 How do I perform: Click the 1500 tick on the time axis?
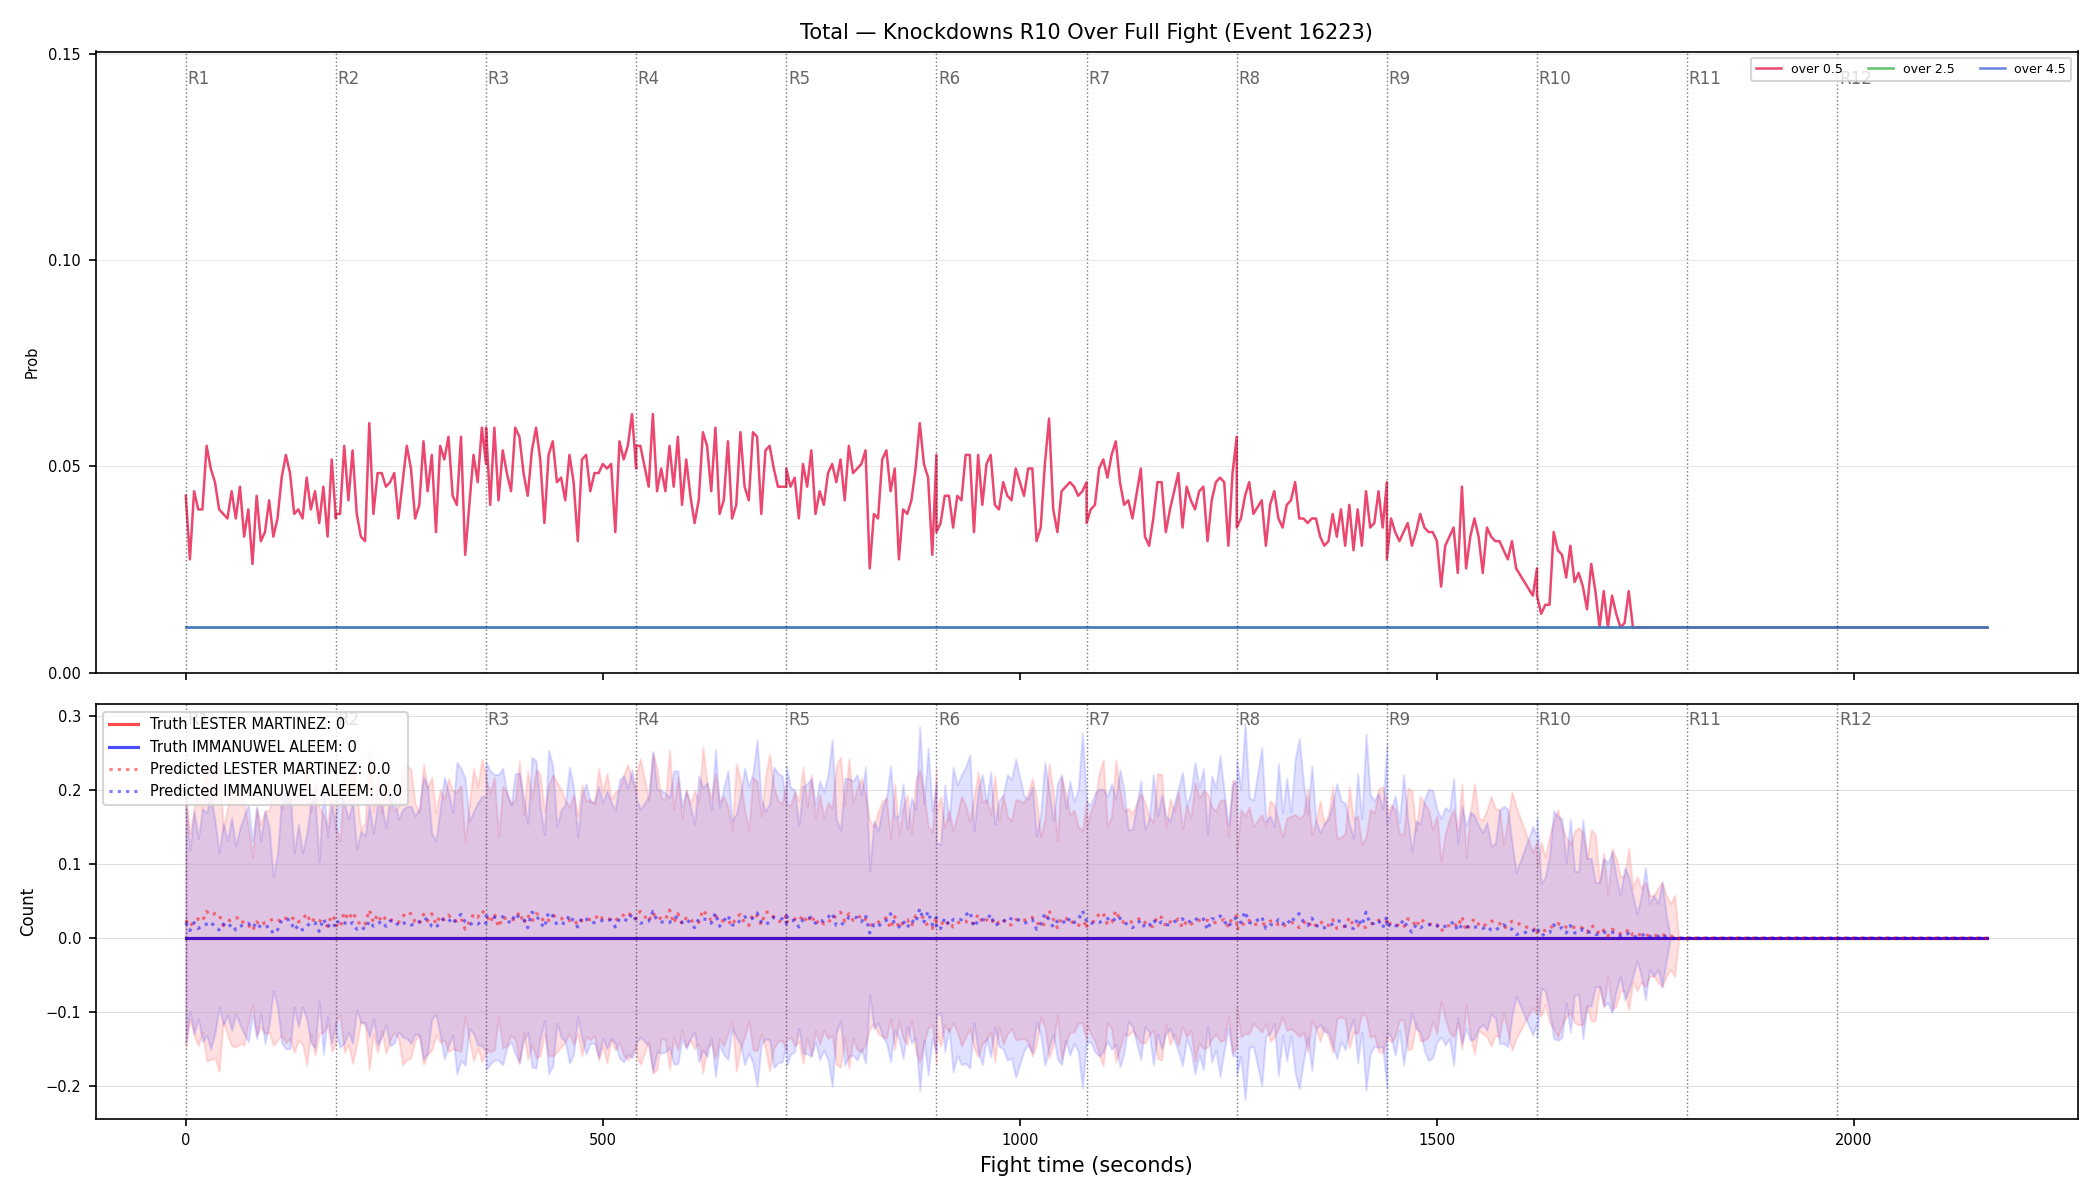[x=1437, y=1139]
